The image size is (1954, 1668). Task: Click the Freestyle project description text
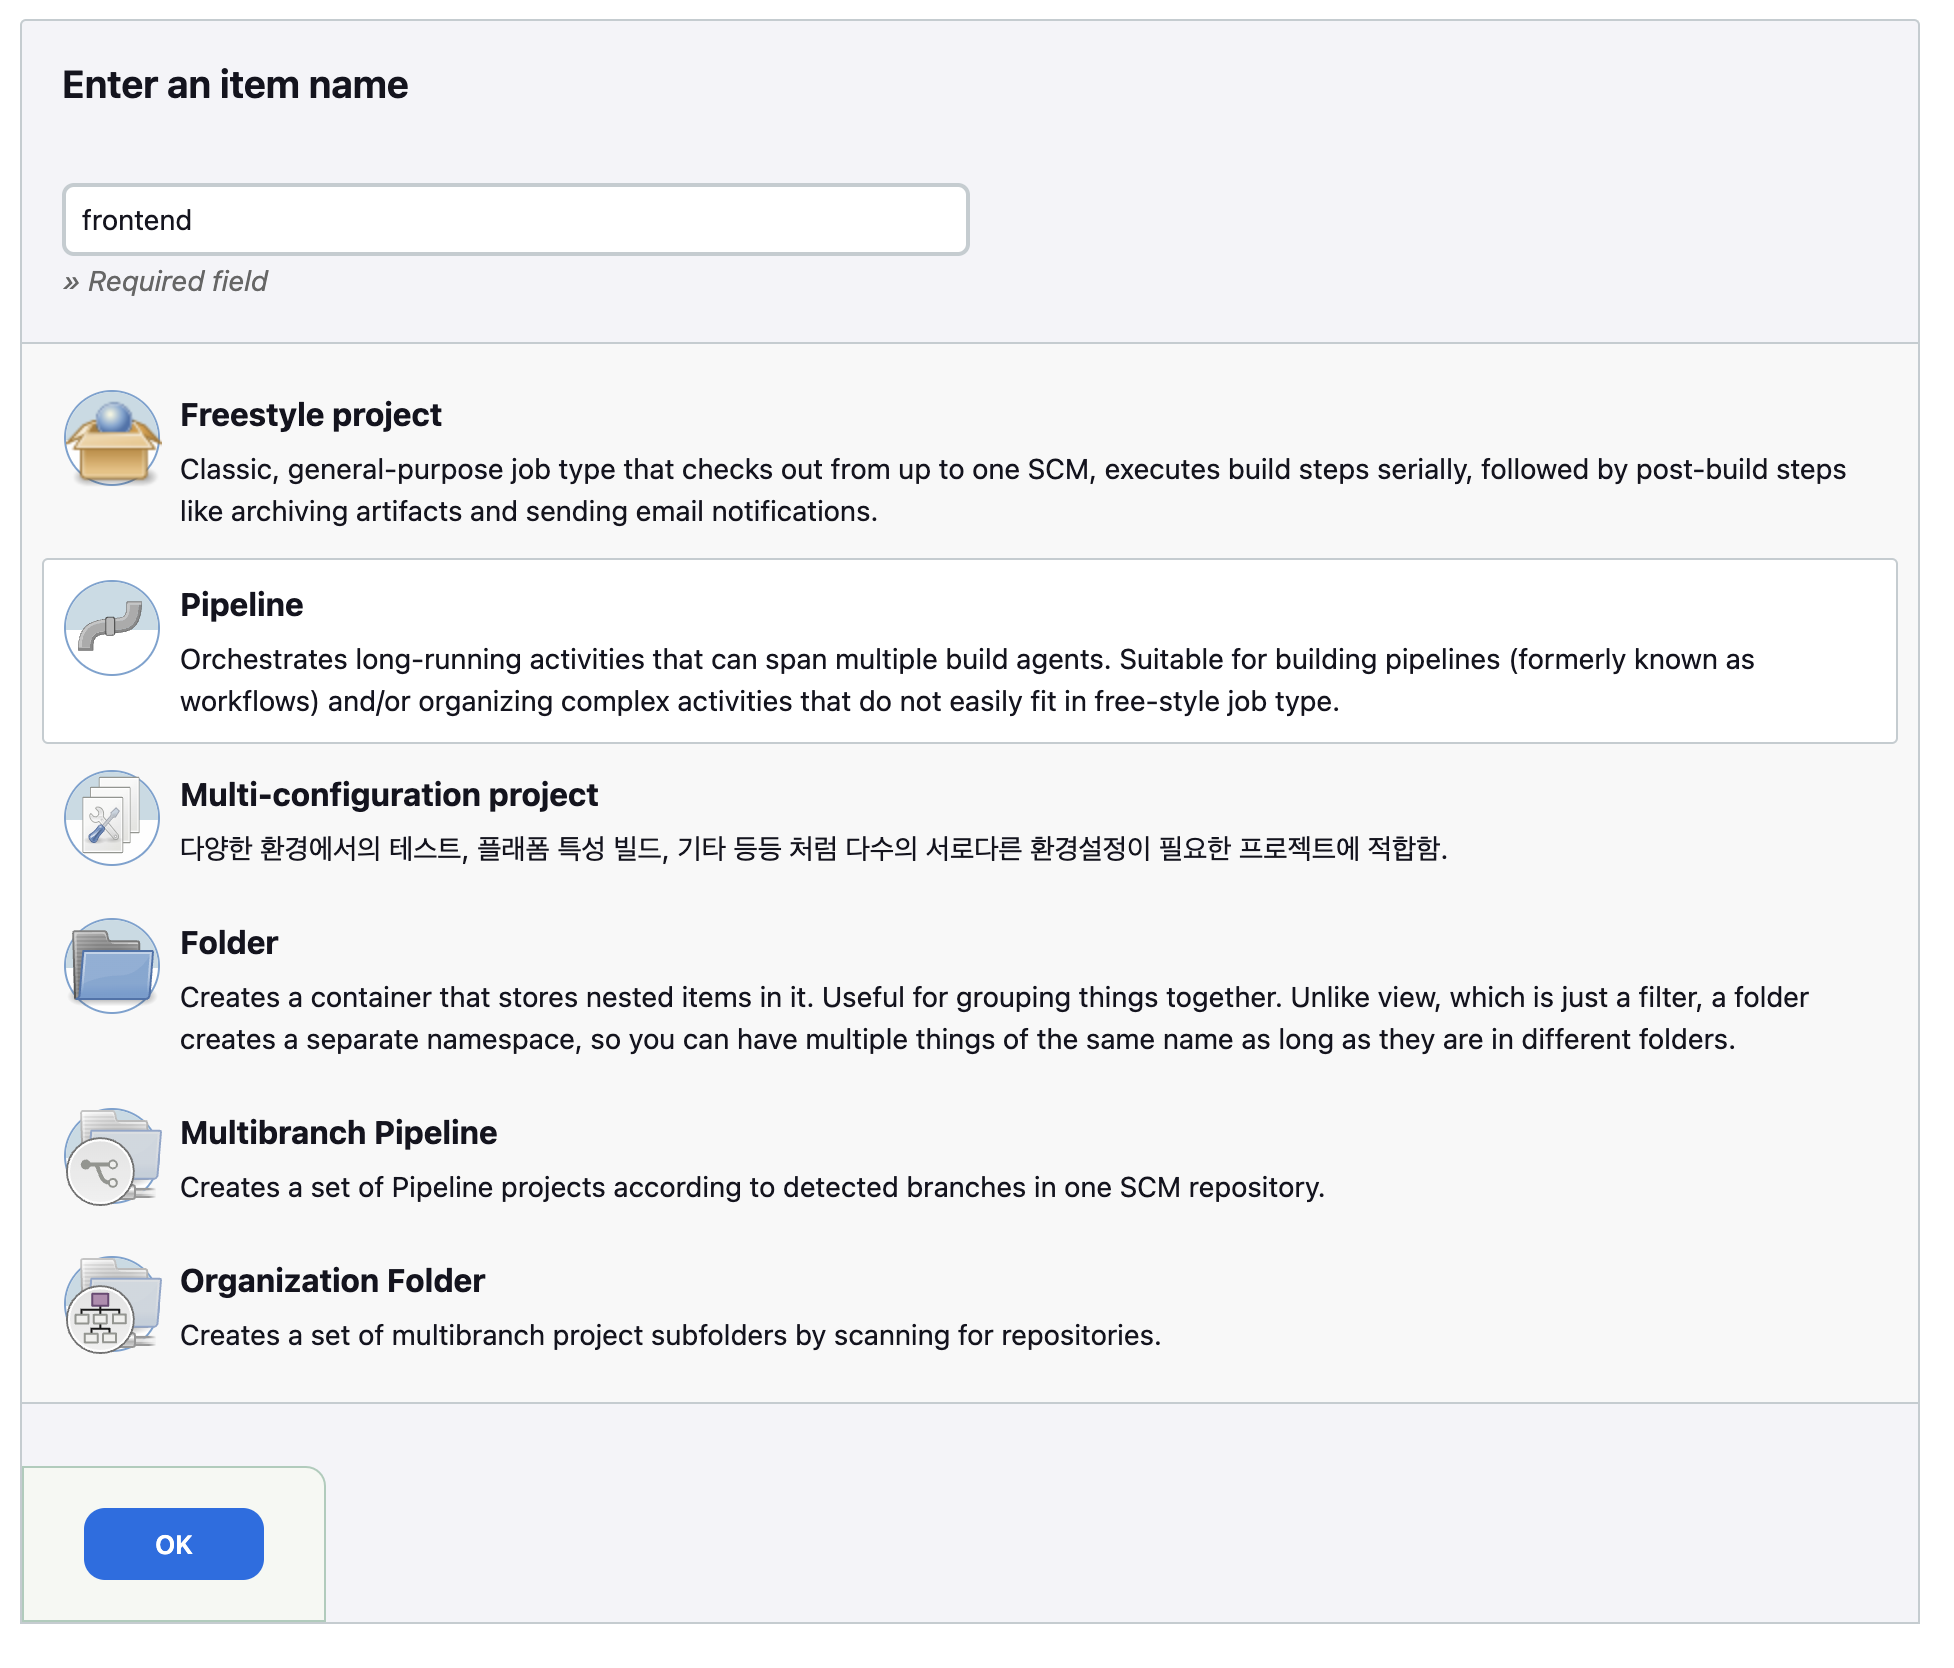pyautogui.click(x=1012, y=490)
